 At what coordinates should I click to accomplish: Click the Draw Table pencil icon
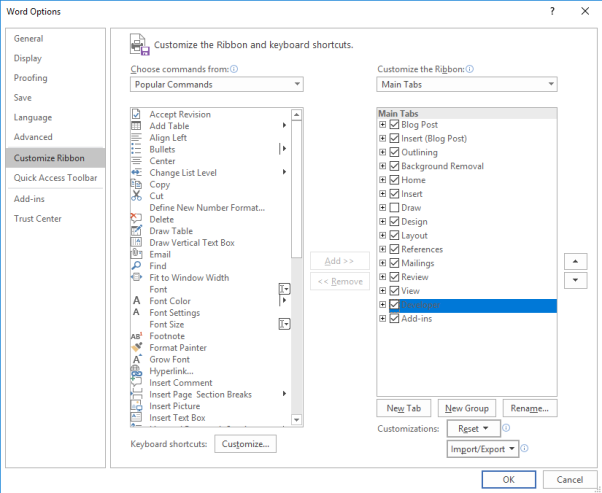(136, 231)
